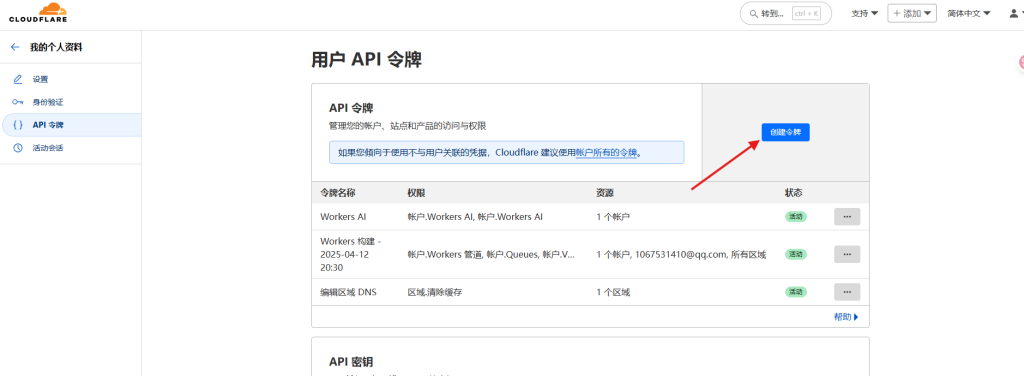Click the 令牌名称 column header
The image size is (1024, 376).
coord(338,193)
